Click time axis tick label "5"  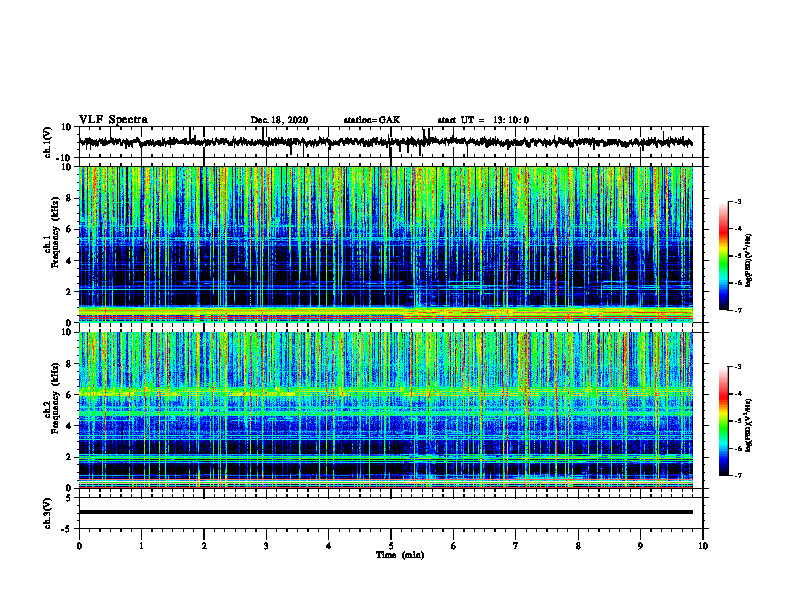tap(391, 546)
